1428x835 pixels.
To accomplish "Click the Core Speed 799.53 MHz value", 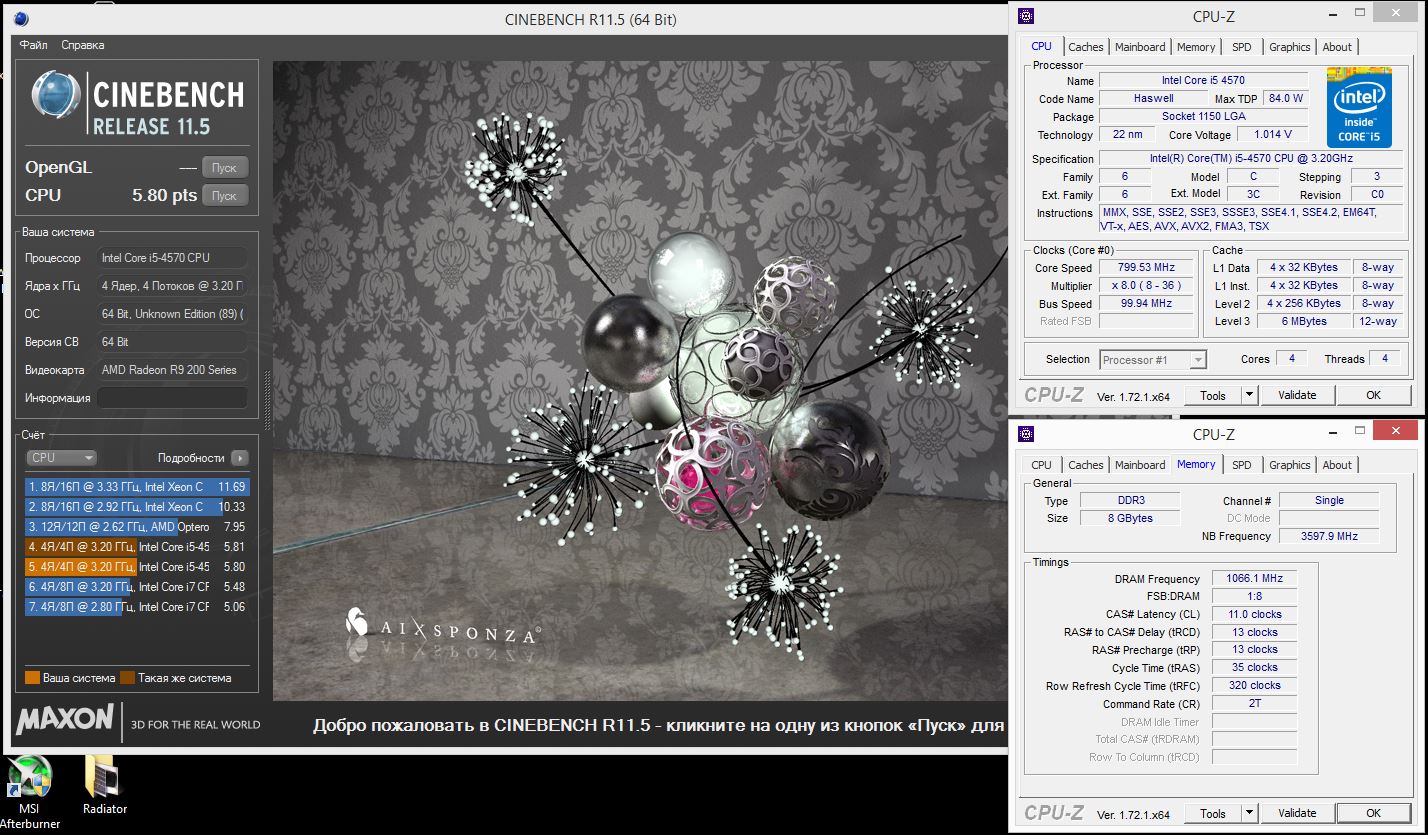I will [1147, 268].
